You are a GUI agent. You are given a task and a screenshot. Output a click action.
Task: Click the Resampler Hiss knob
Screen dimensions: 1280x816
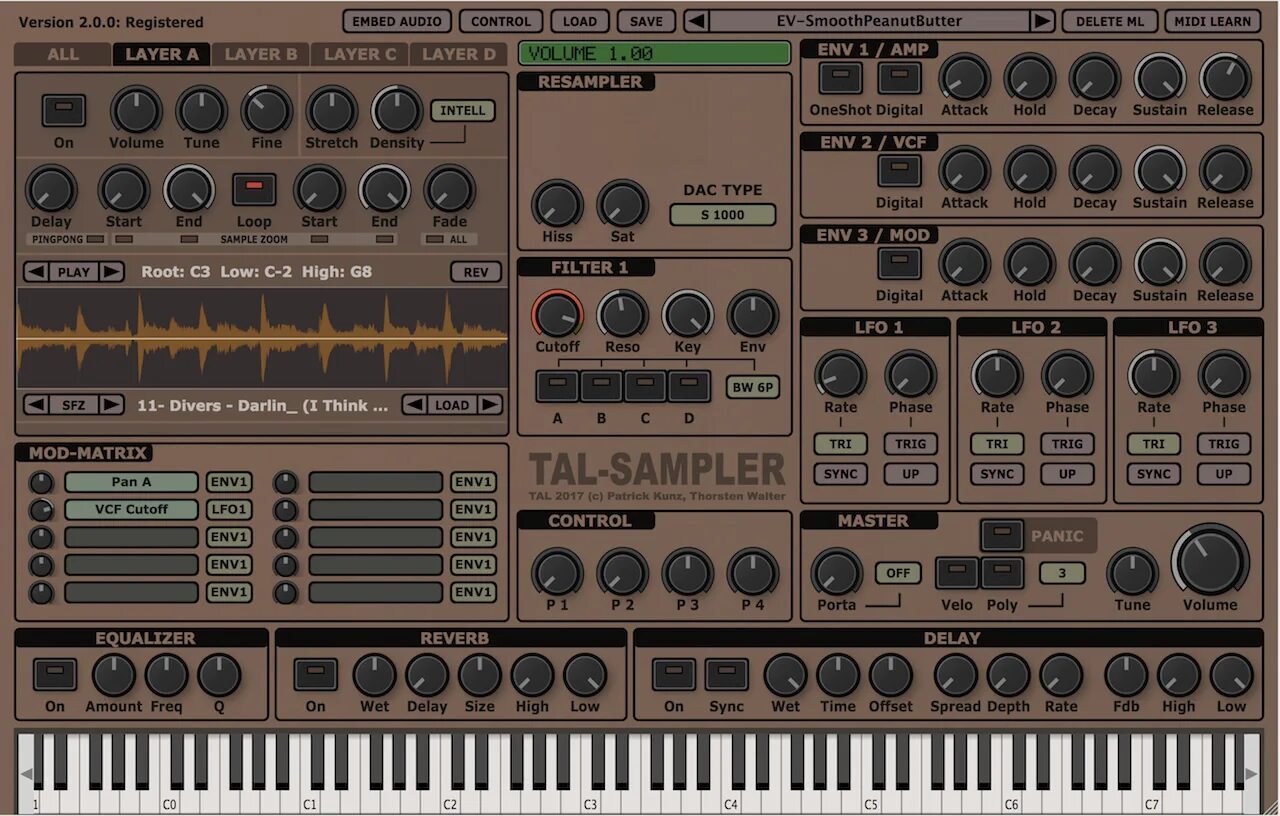[557, 204]
